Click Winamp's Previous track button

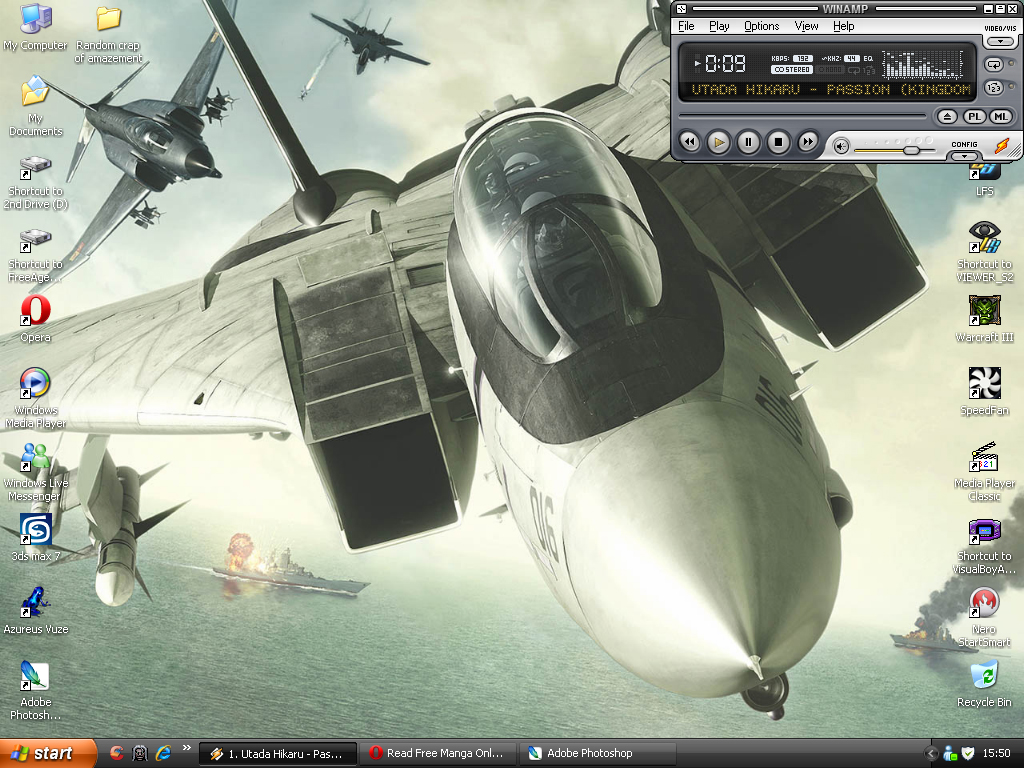(690, 142)
